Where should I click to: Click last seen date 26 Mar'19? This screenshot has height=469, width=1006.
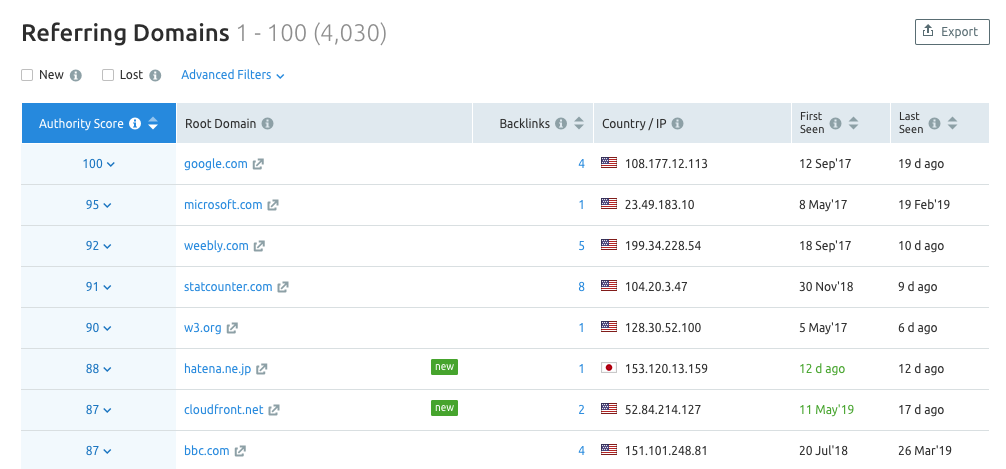(x=925, y=450)
